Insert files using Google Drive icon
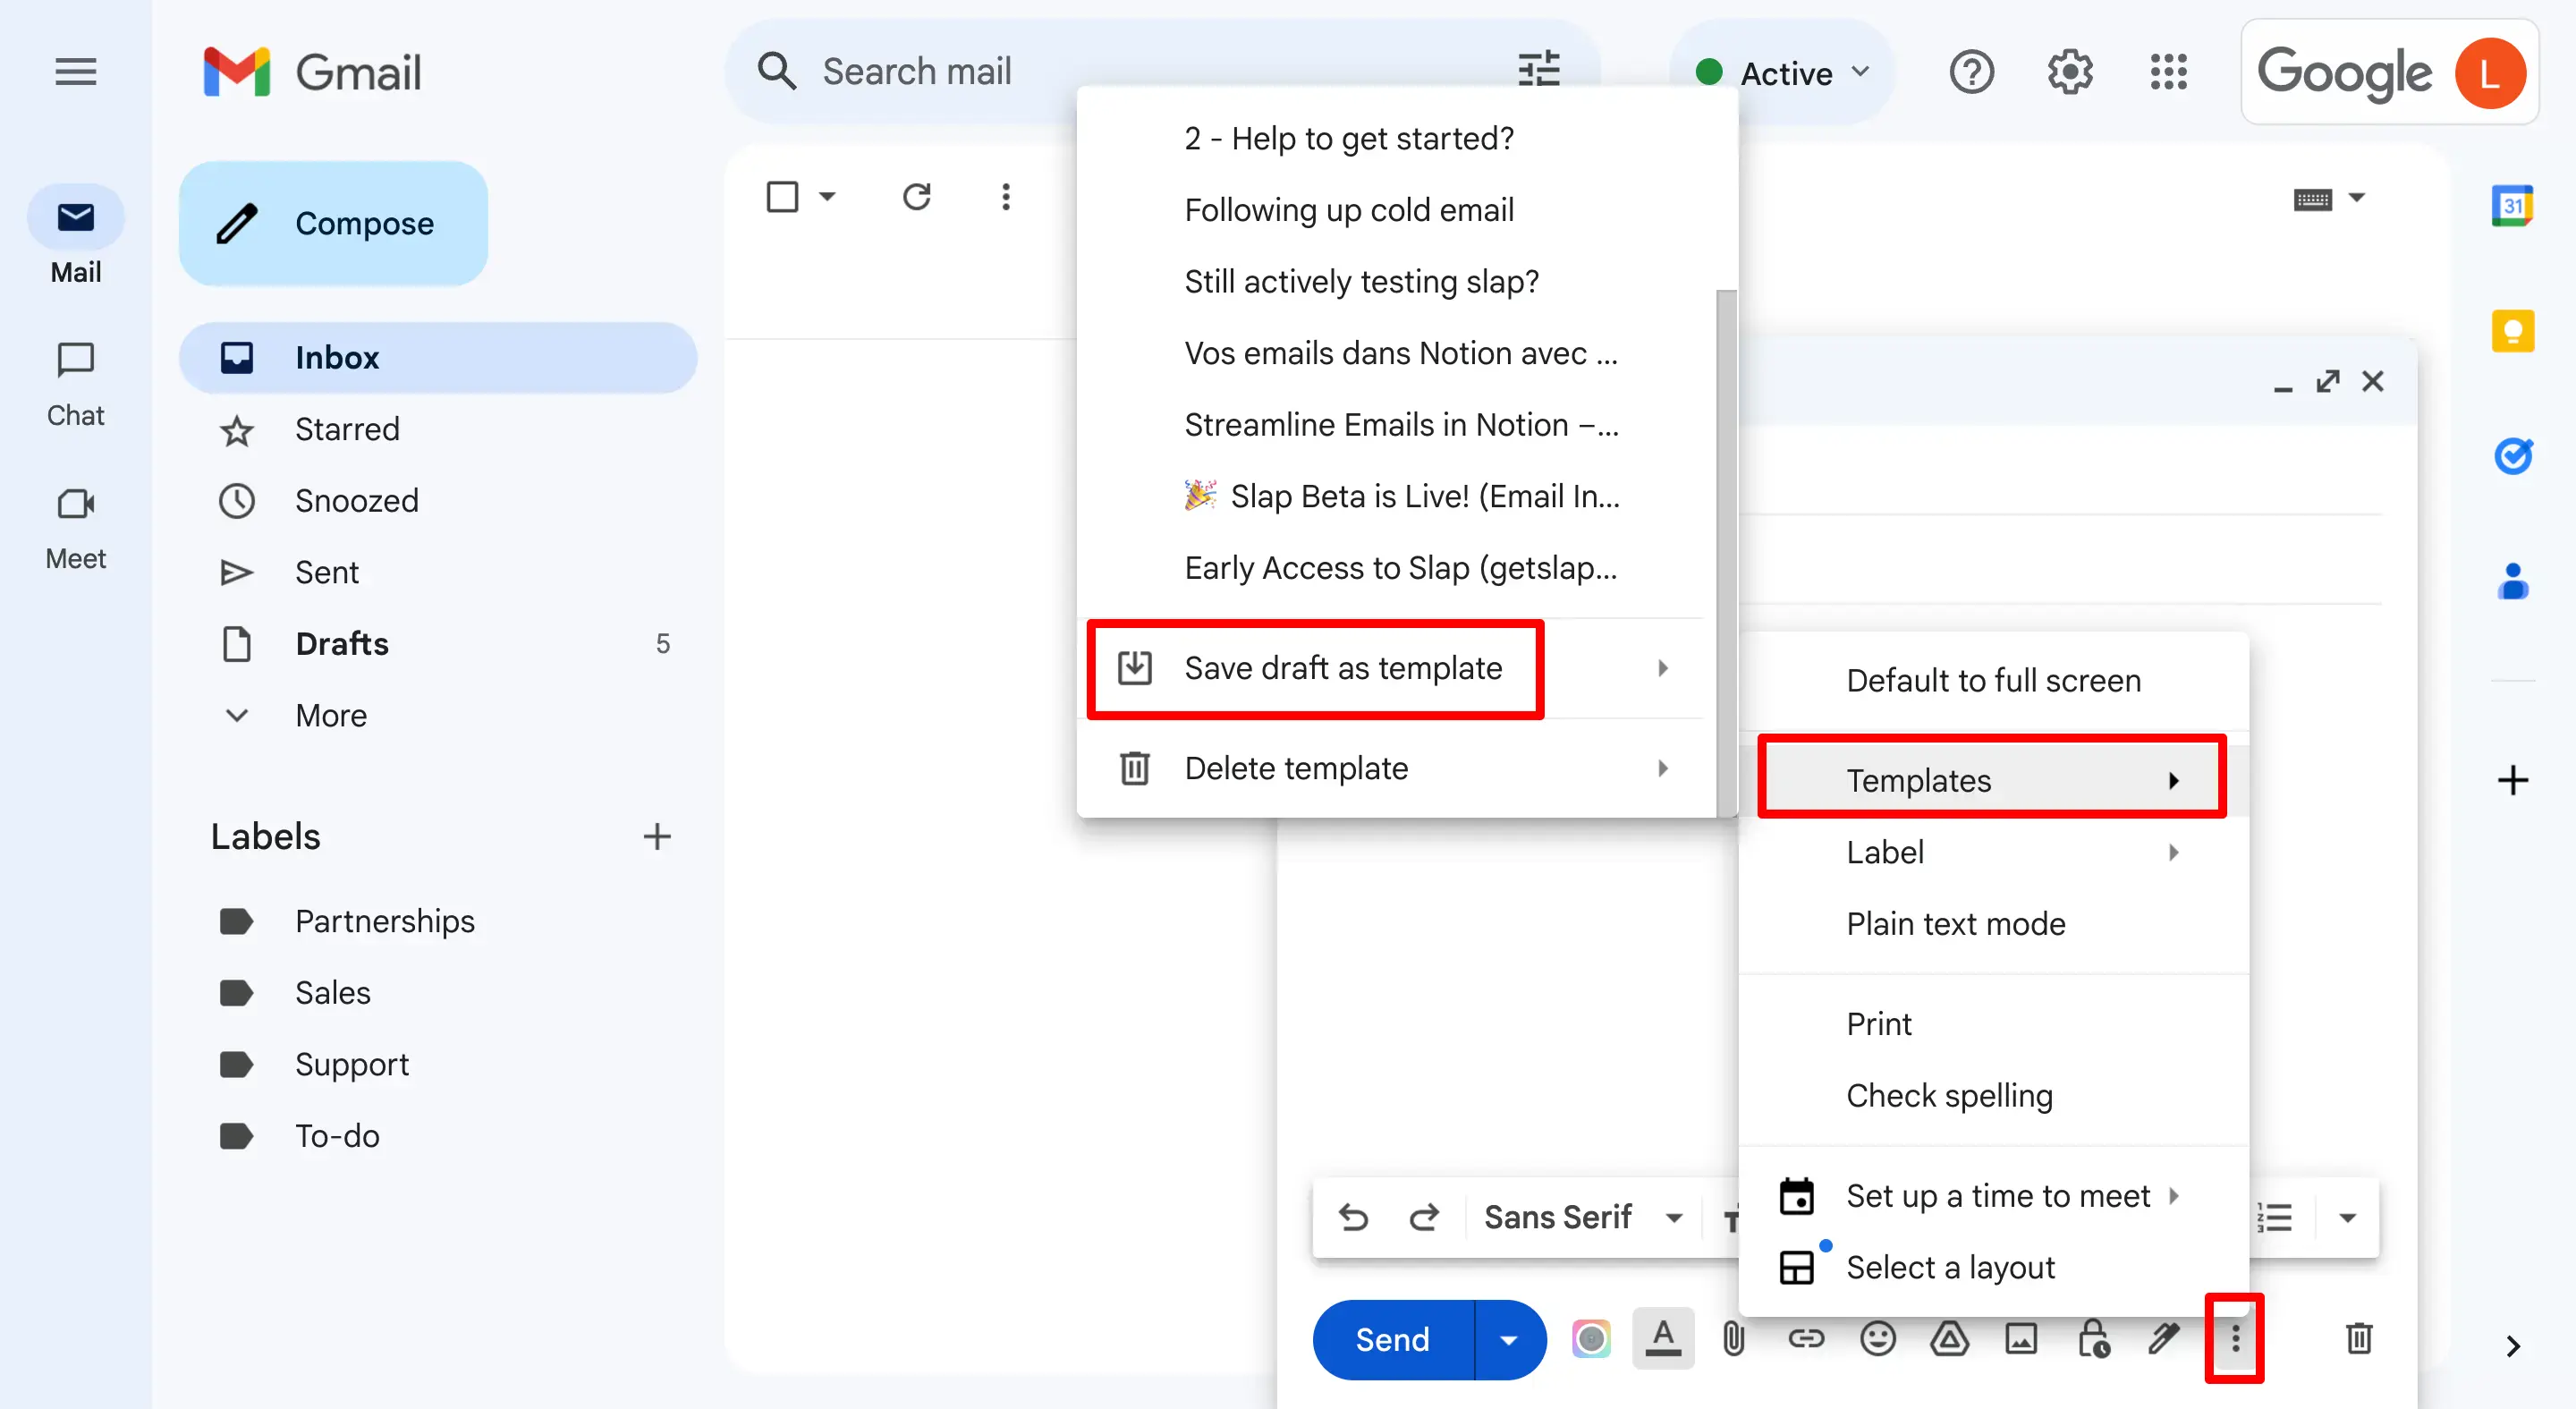 (x=1949, y=1338)
